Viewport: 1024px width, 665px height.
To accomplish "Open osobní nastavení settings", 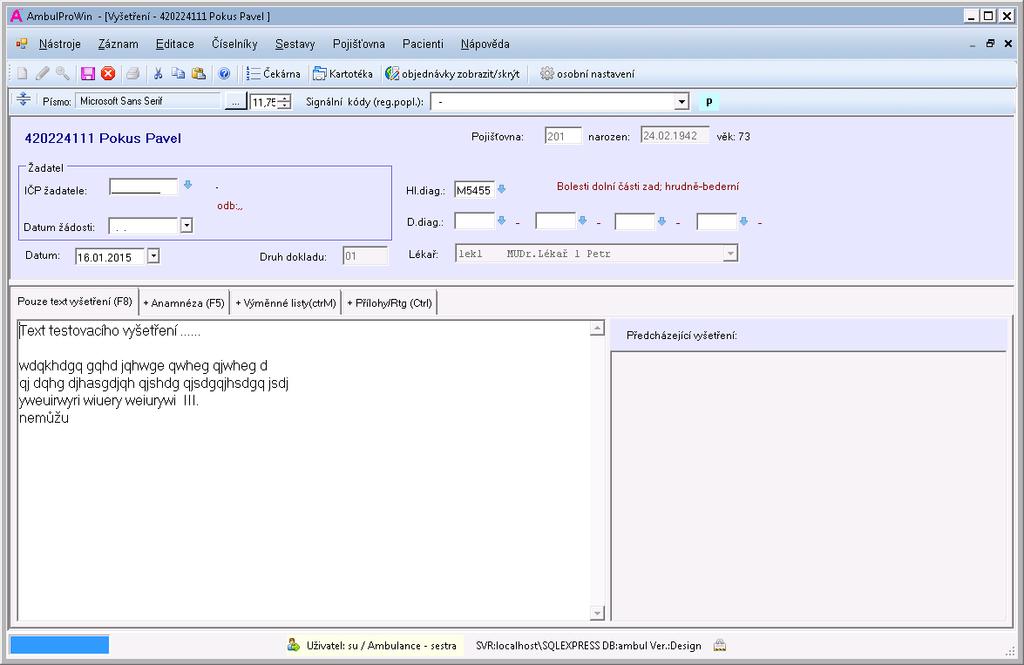I will (587, 74).
